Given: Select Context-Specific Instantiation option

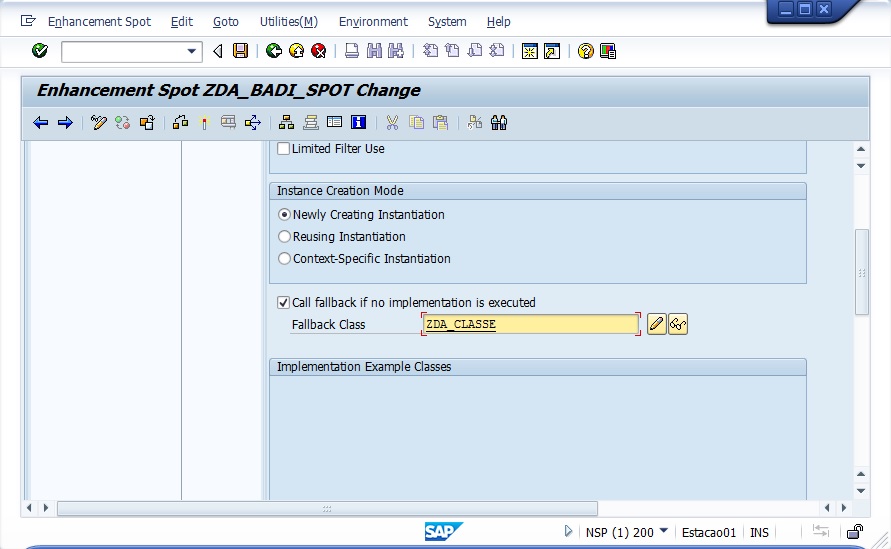Looking at the screenshot, I should click(x=285, y=259).
